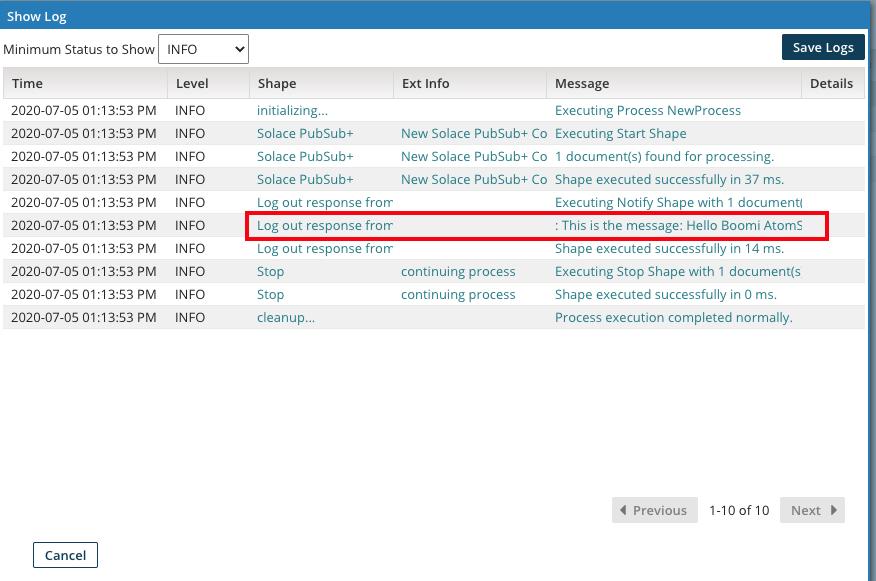Sort by the Level column header
Viewport: 876px width, 581px height.
tap(192, 84)
